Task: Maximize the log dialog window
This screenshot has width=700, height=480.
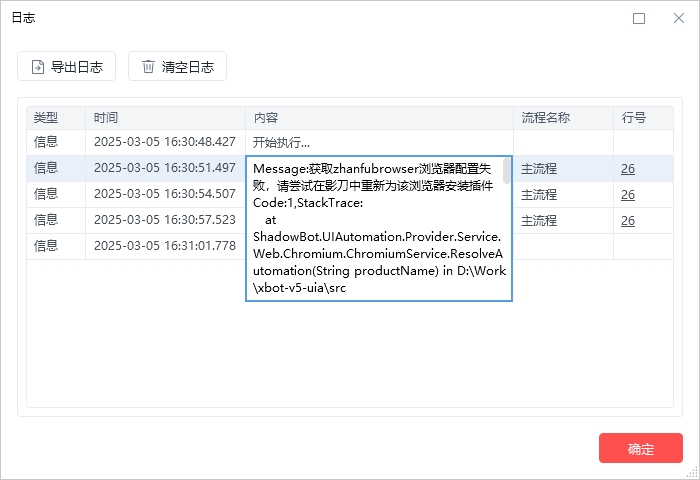Action: coord(639,18)
